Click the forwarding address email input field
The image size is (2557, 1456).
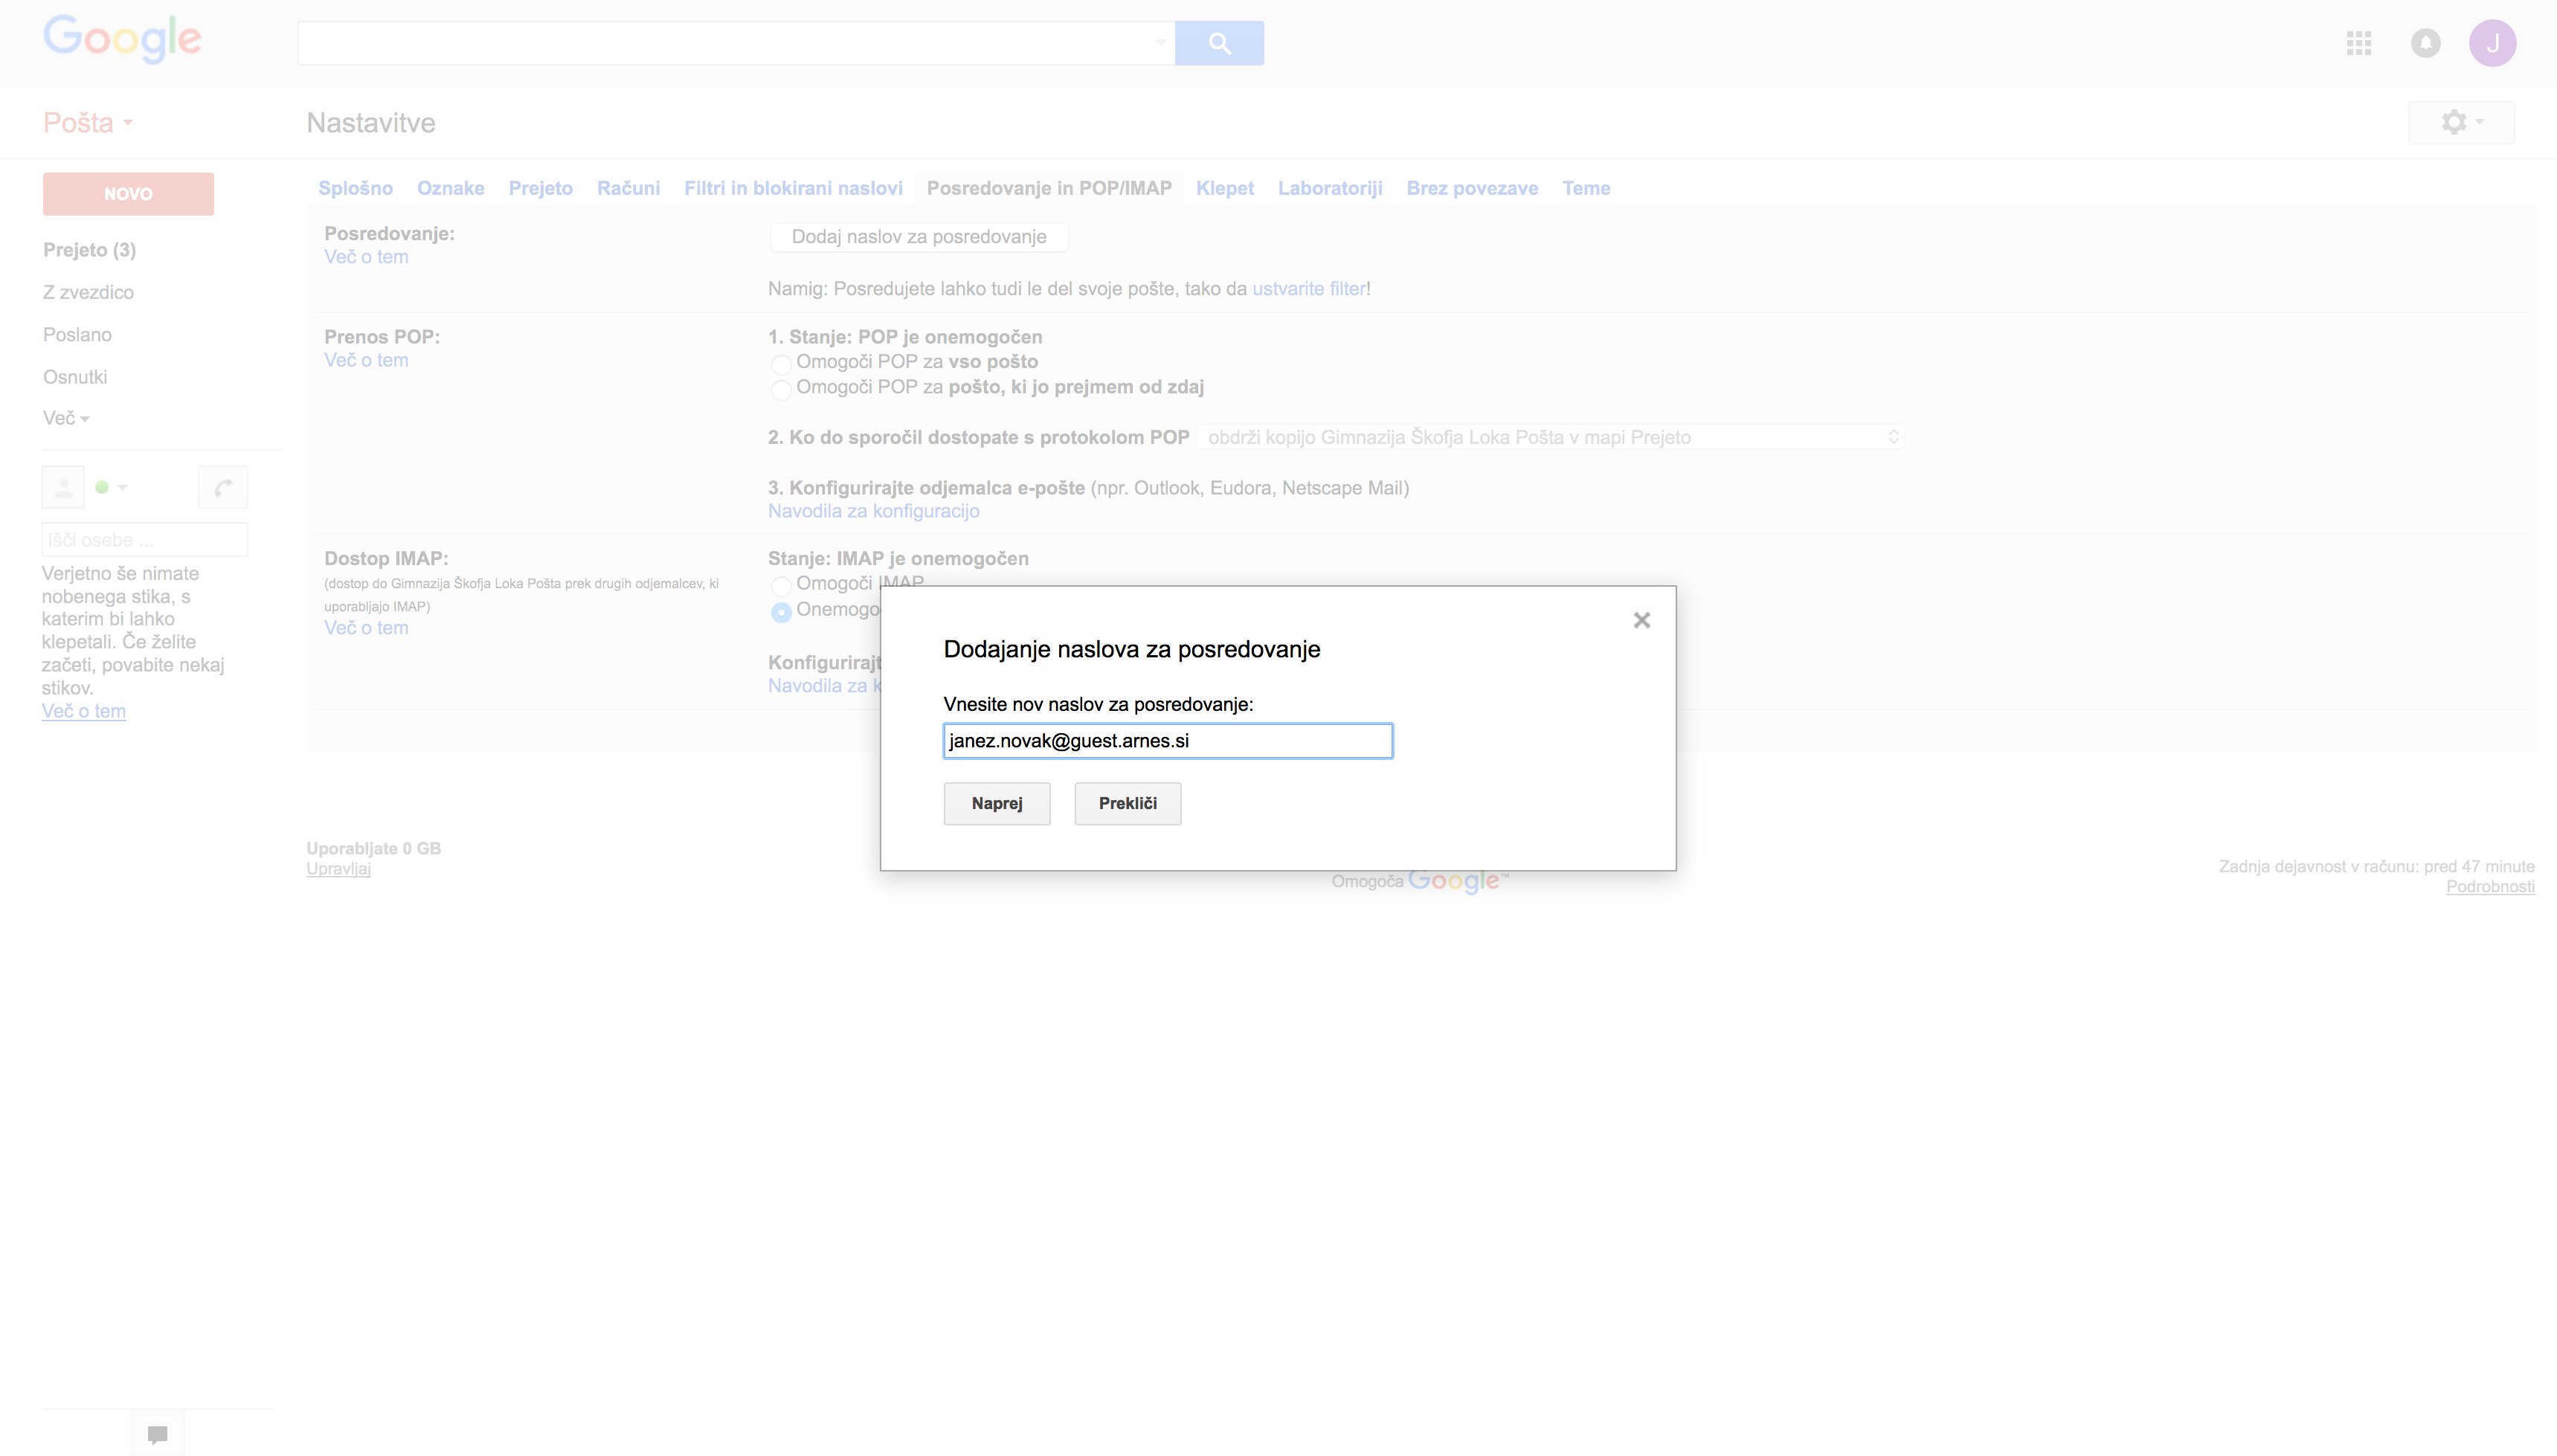1167,741
